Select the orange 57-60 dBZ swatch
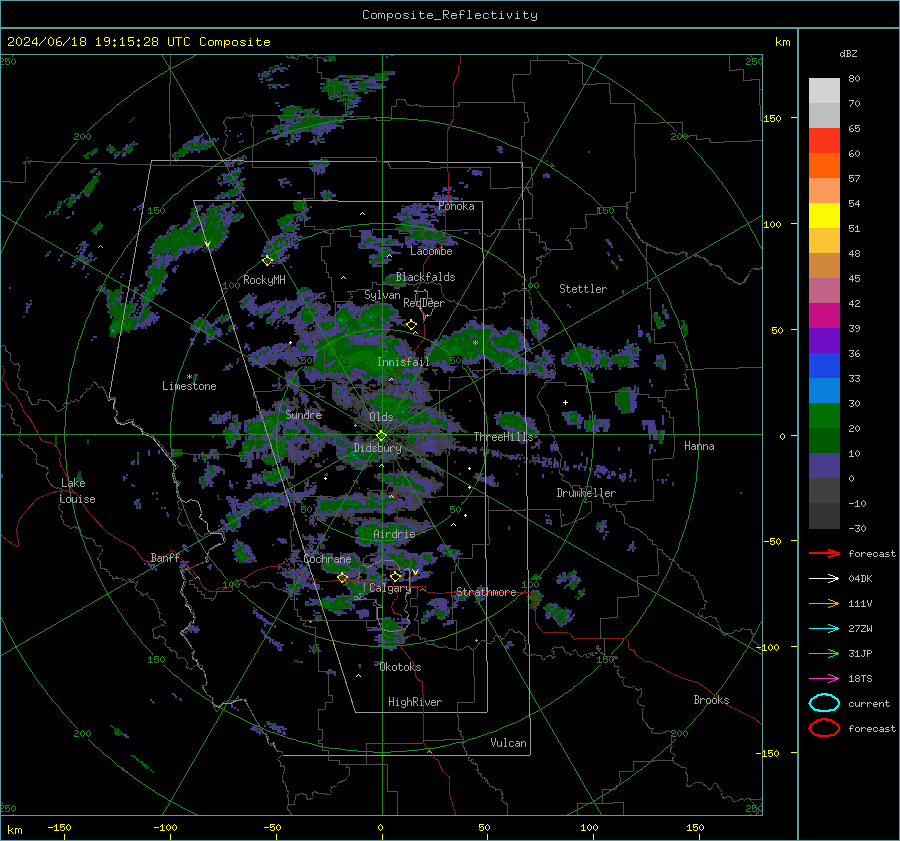The height and width of the screenshot is (841, 900). click(824, 166)
